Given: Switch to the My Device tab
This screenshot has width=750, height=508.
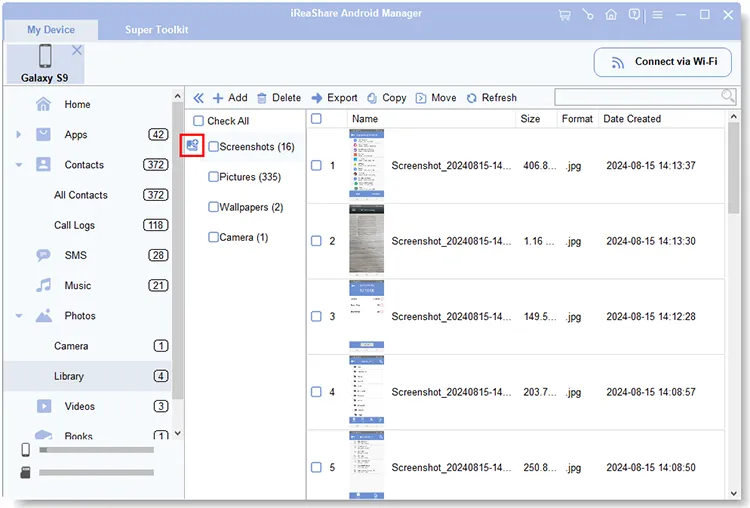Looking at the screenshot, I should [51, 30].
